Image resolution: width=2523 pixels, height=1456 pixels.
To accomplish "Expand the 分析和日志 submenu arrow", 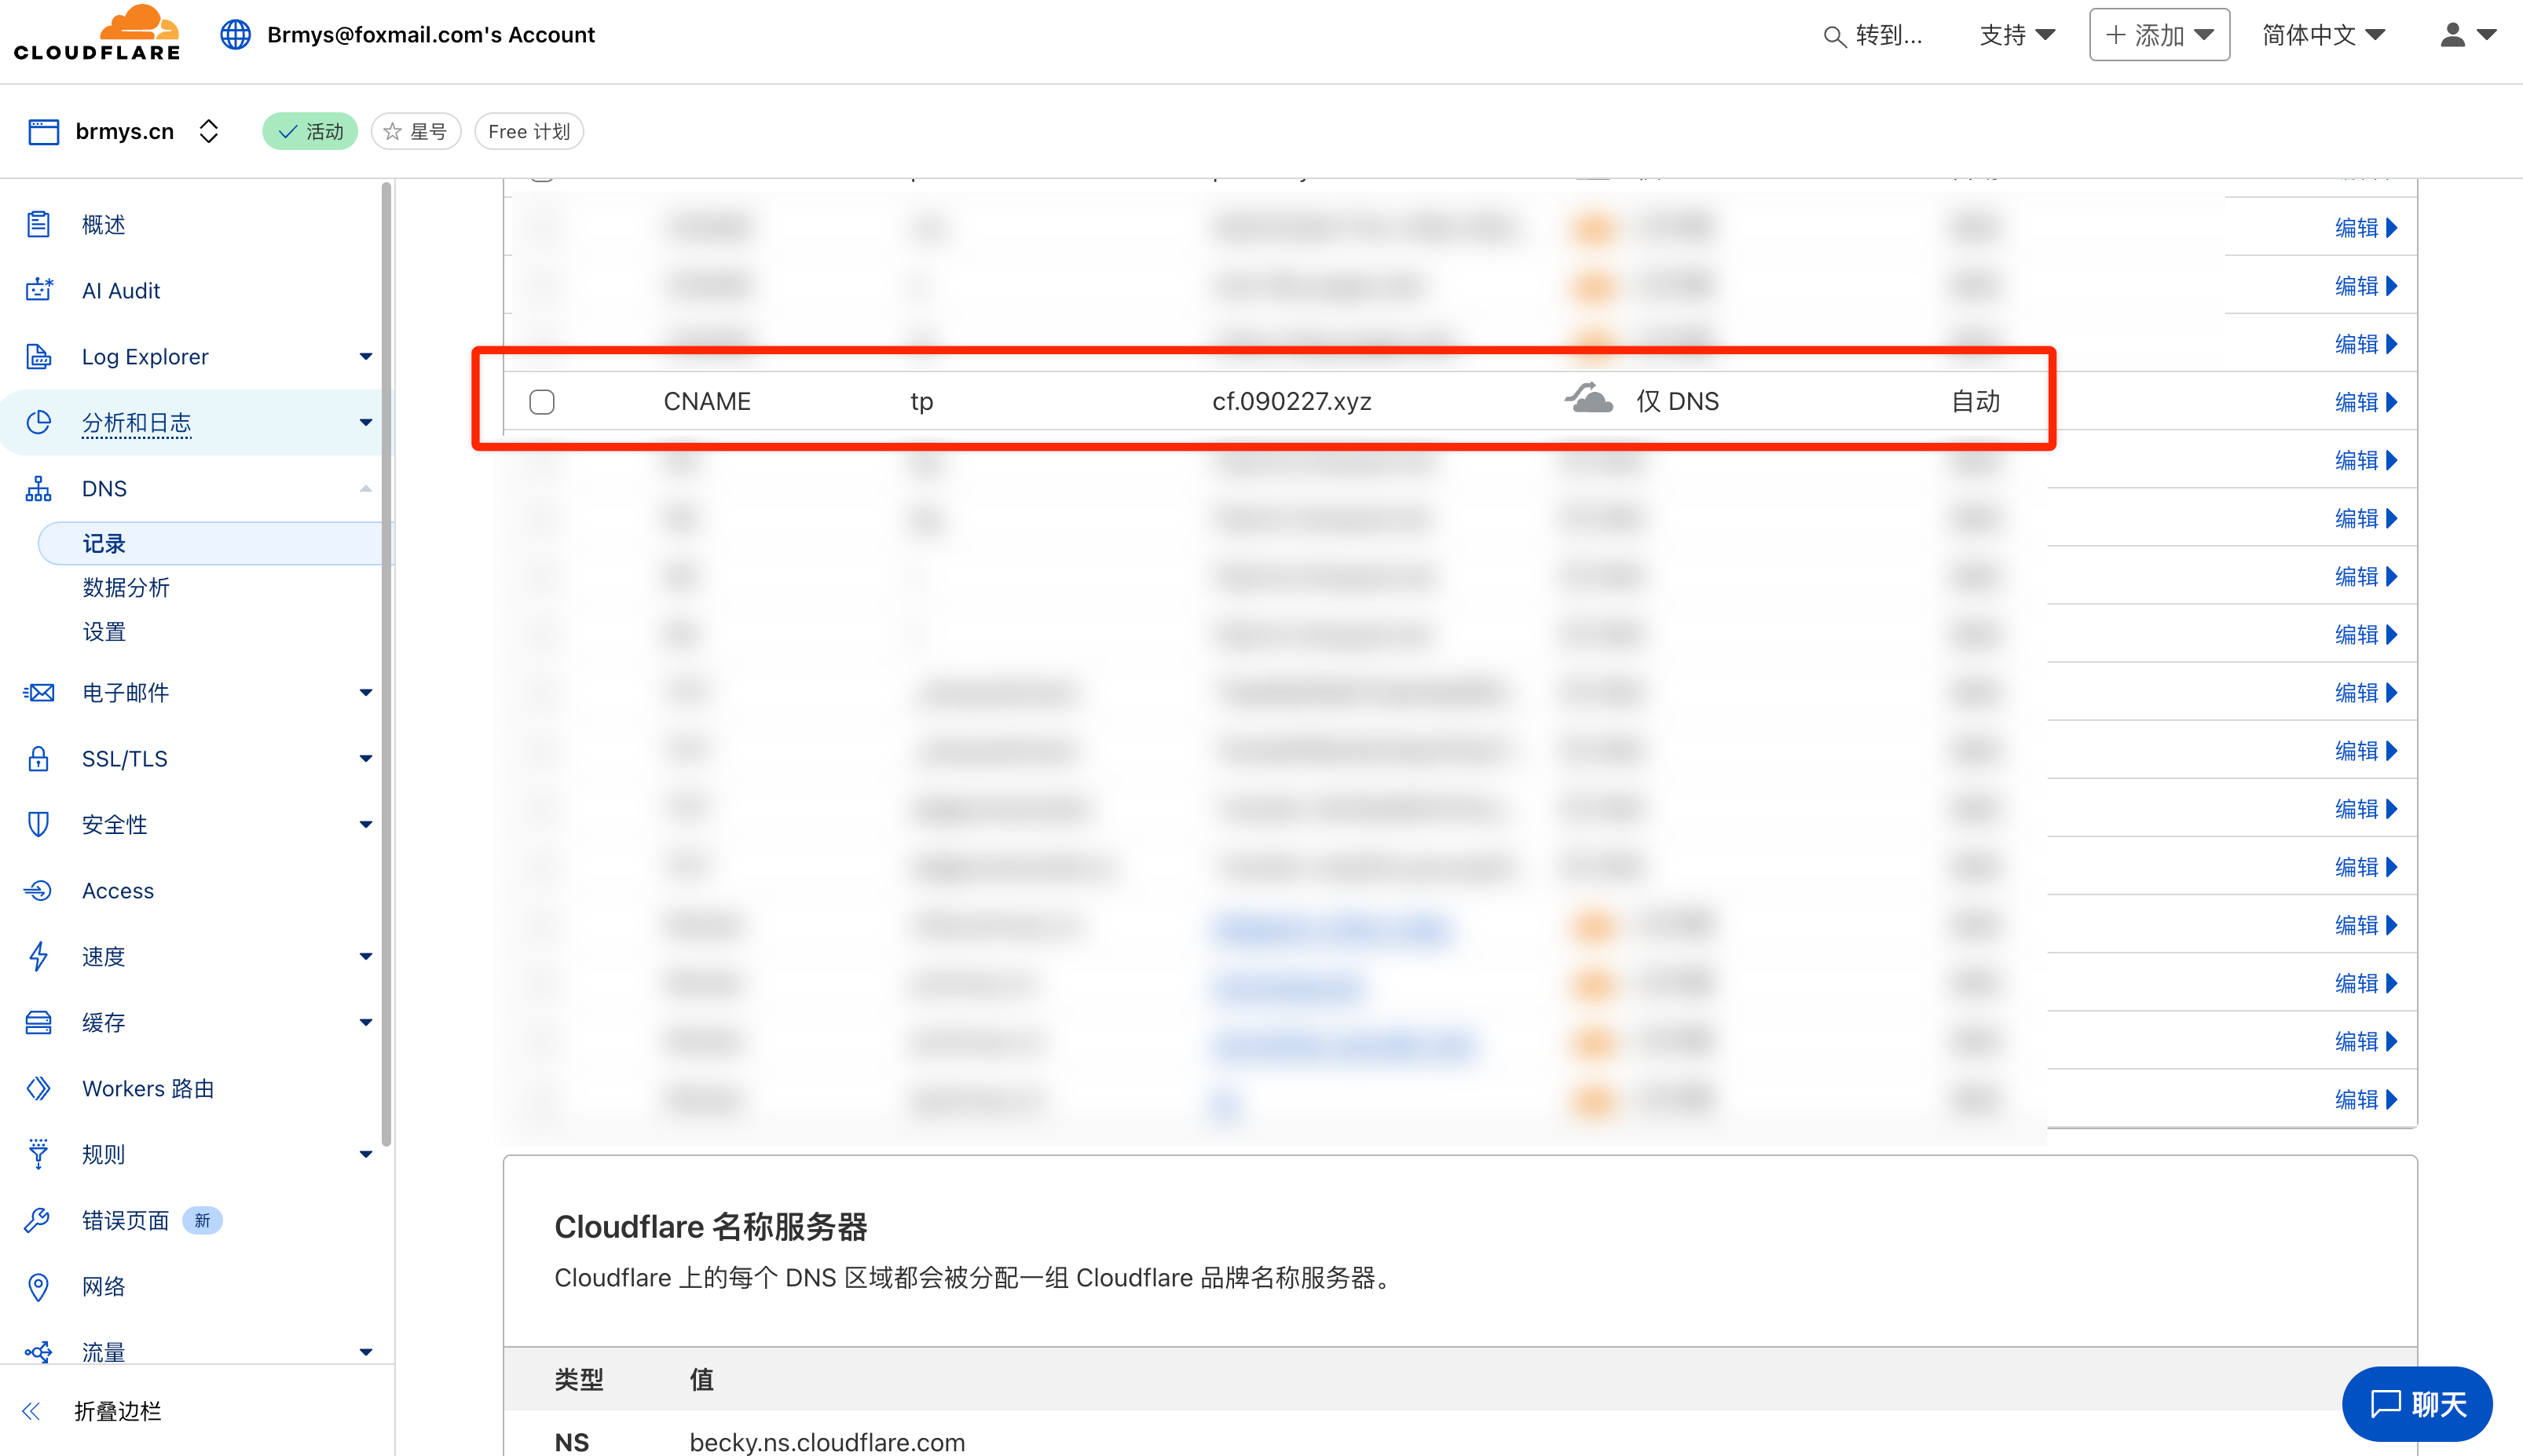I will (x=366, y=422).
